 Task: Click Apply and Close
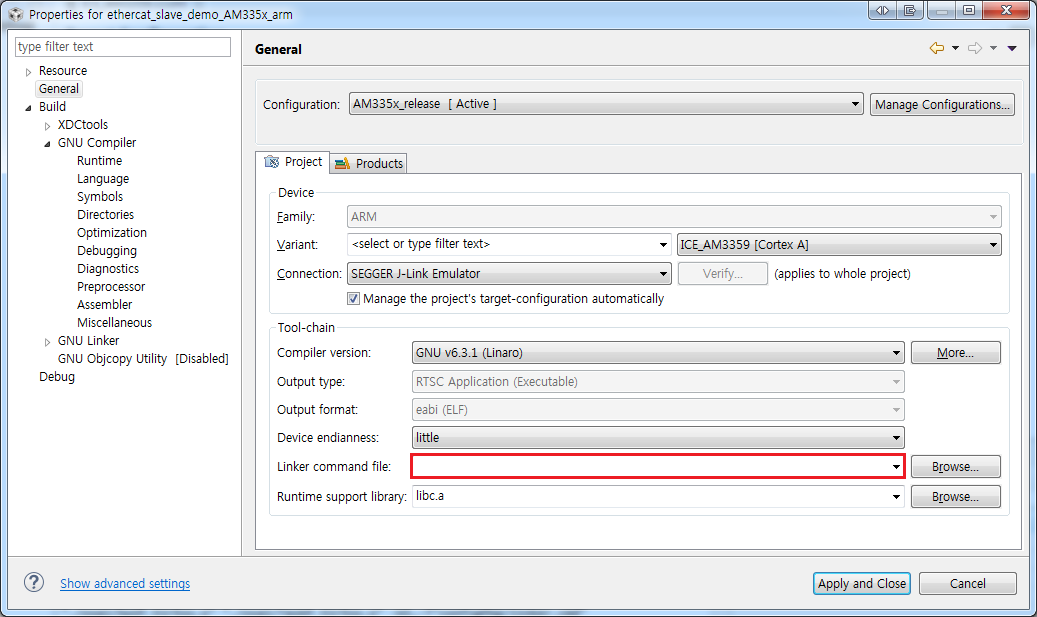[x=862, y=583]
